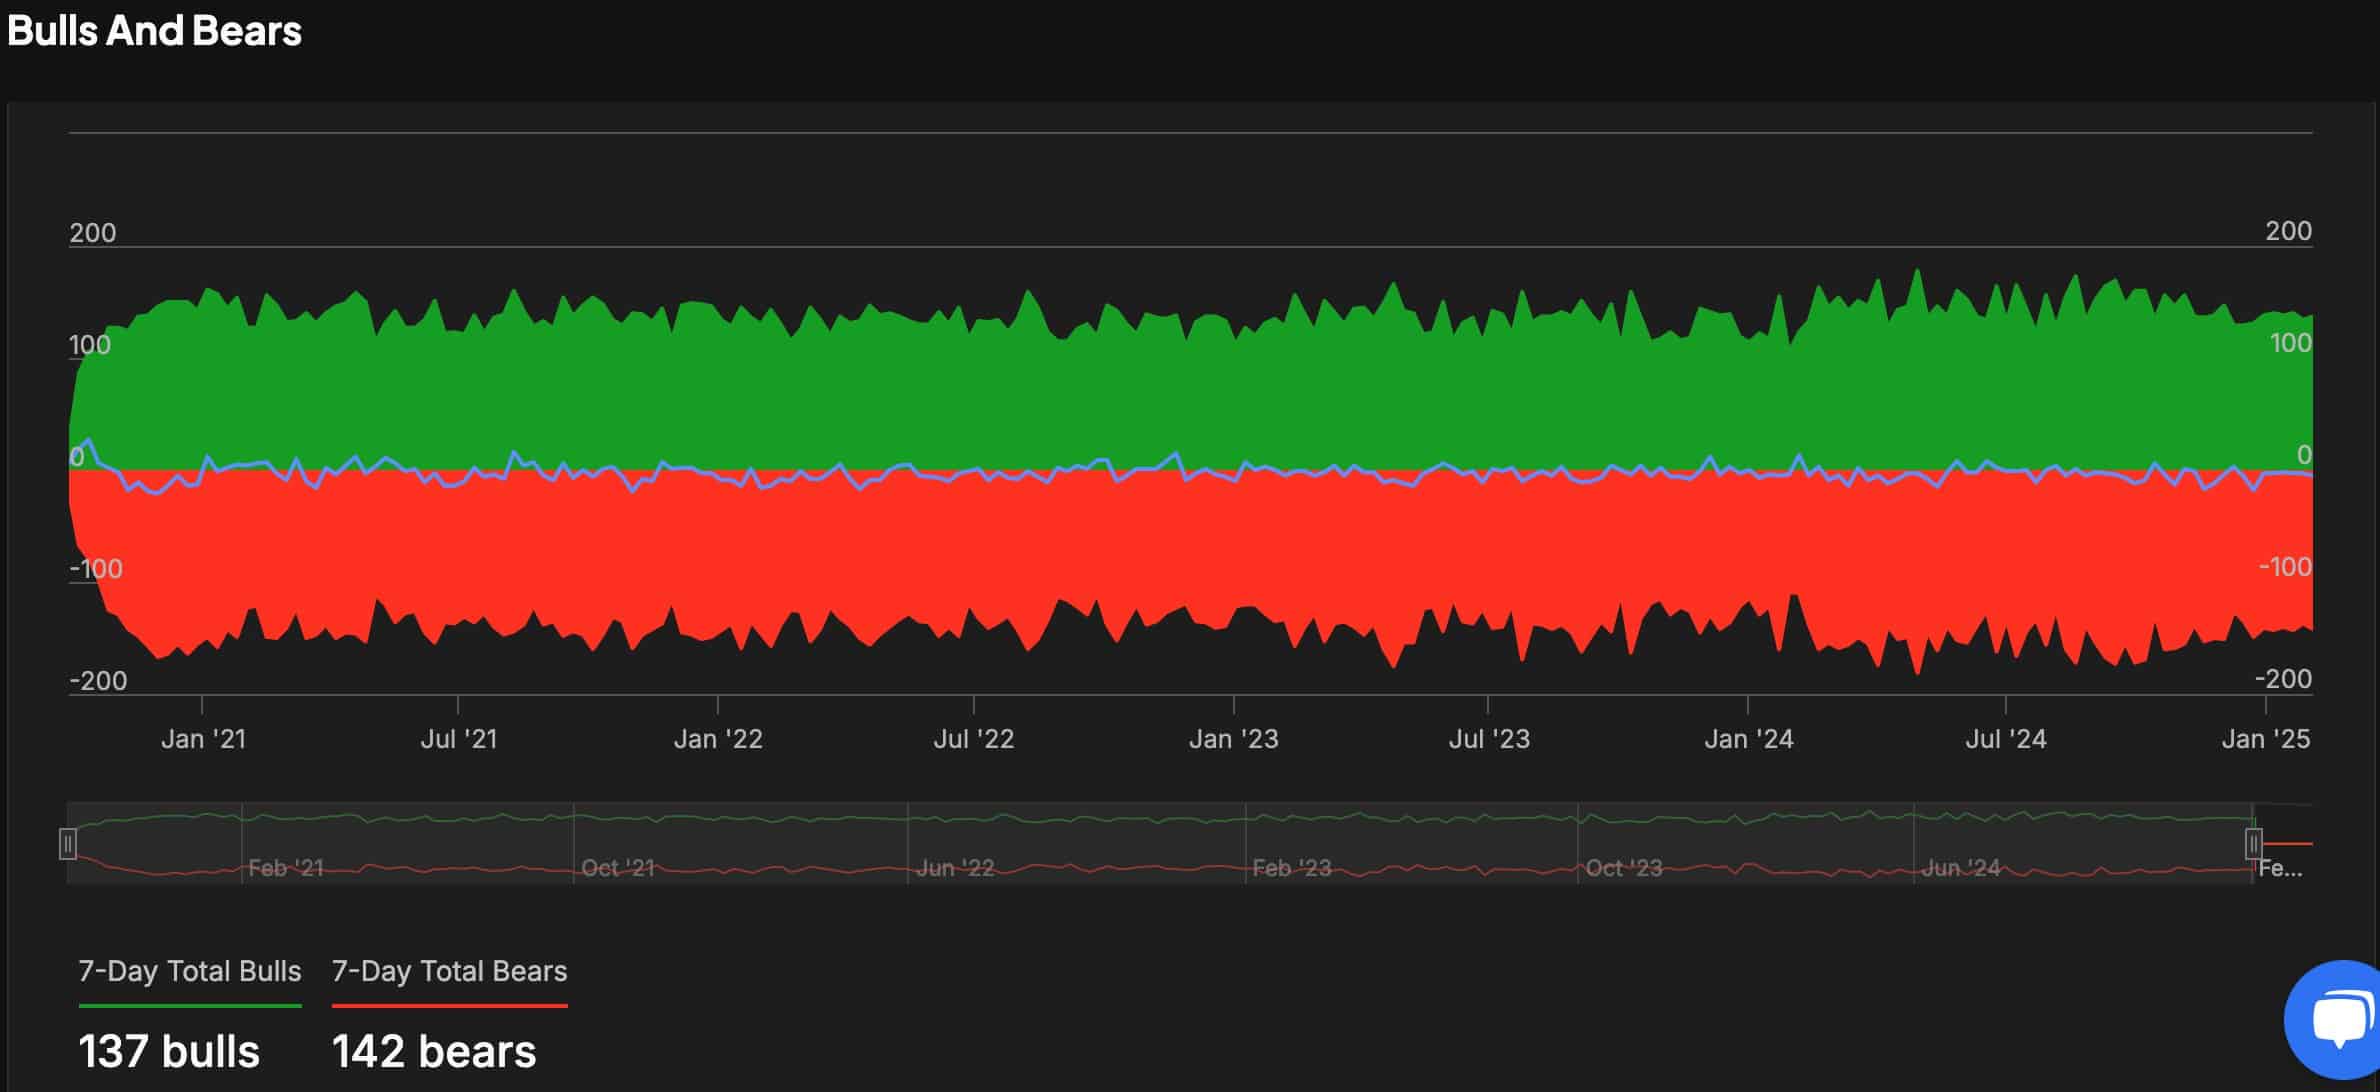Select the Jan '23 x-axis label
This screenshot has height=1092, width=2380.
coord(1233,739)
